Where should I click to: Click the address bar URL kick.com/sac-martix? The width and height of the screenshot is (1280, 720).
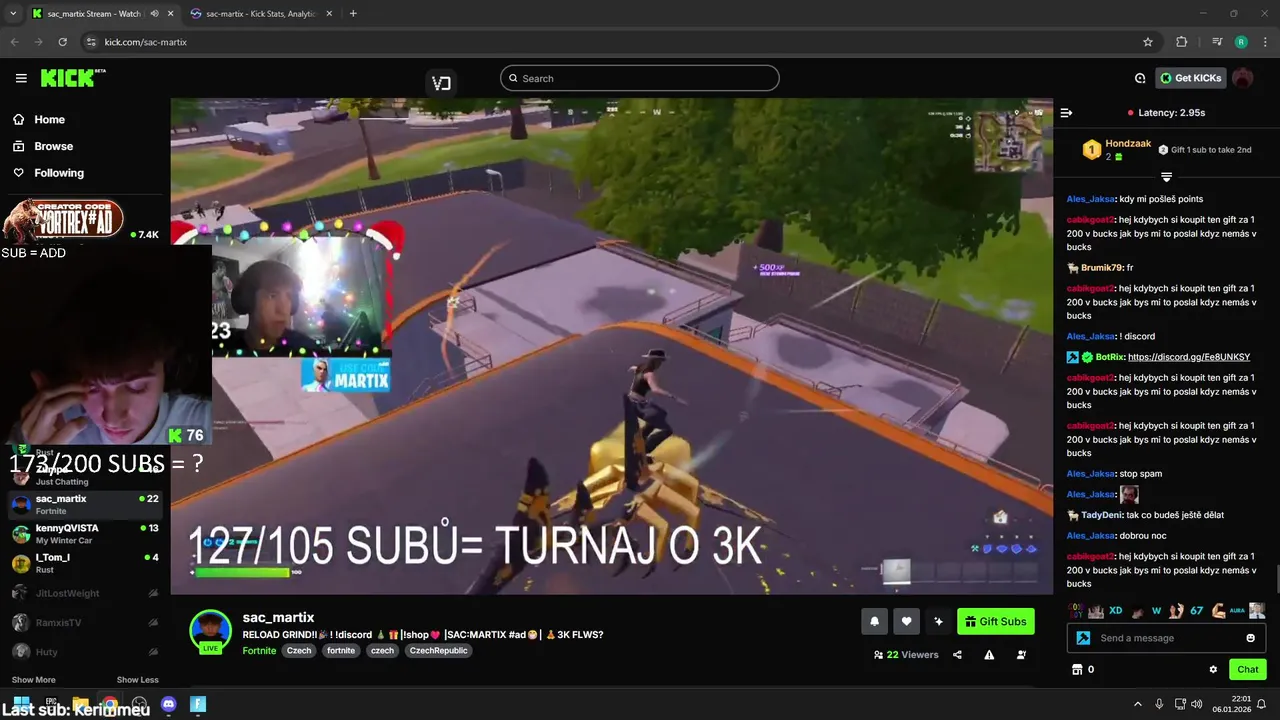(x=146, y=42)
